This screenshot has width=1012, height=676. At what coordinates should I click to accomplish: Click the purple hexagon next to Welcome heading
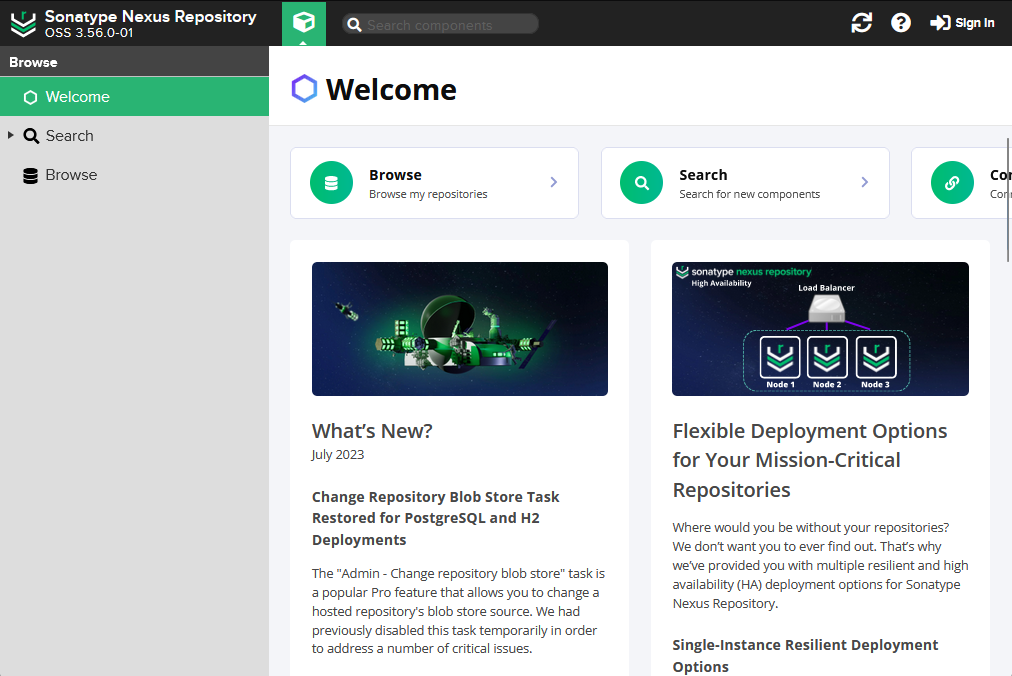(304, 88)
